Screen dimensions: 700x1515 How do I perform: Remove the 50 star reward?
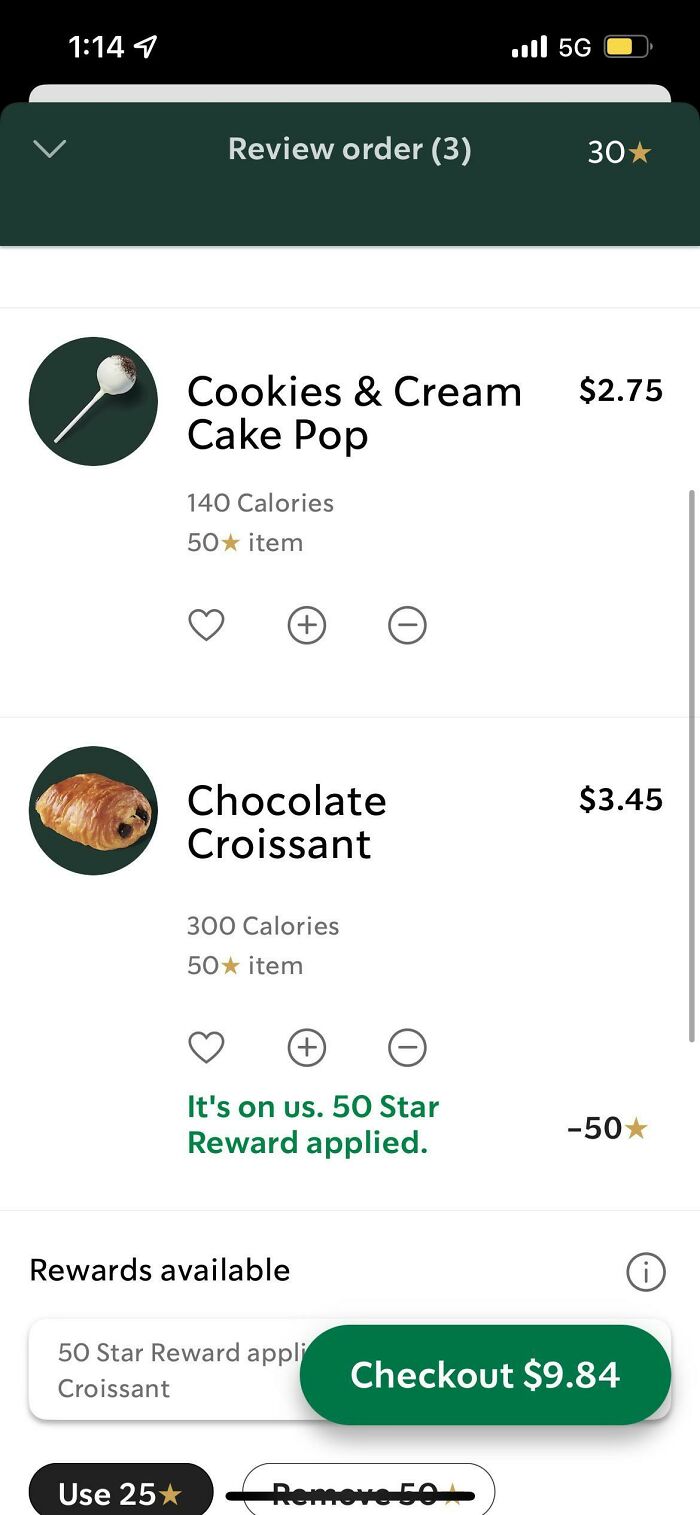(x=367, y=1492)
